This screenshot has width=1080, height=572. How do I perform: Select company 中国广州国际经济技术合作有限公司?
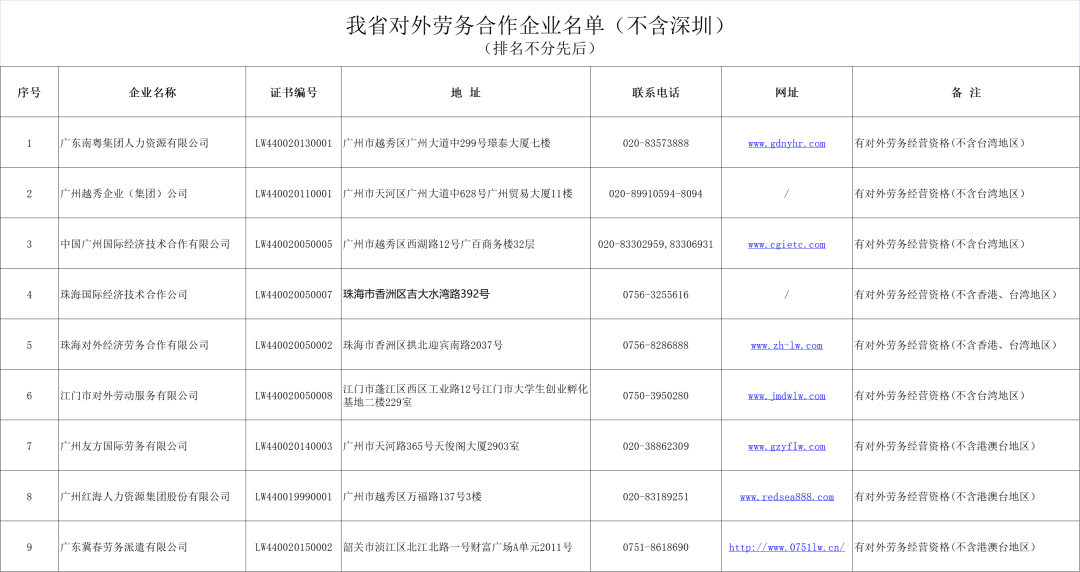(x=145, y=244)
